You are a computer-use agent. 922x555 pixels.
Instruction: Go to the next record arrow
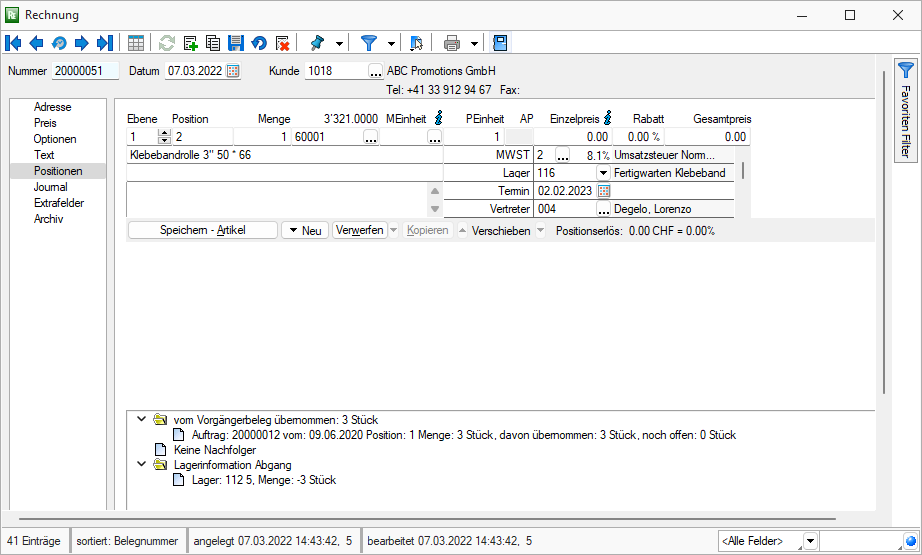[x=82, y=43]
